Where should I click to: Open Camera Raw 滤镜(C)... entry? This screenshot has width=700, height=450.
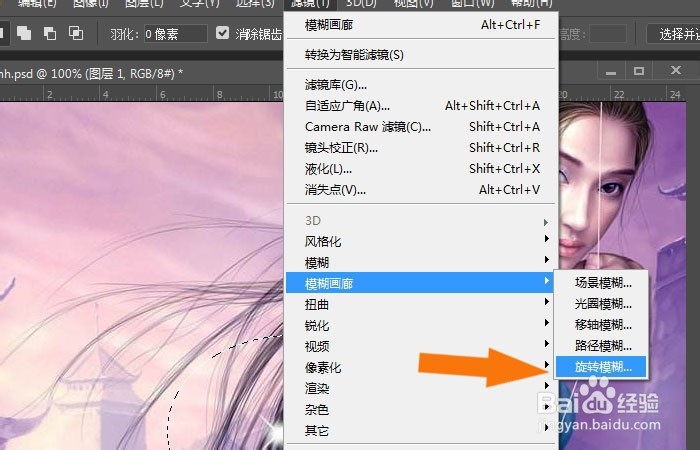point(421,127)
